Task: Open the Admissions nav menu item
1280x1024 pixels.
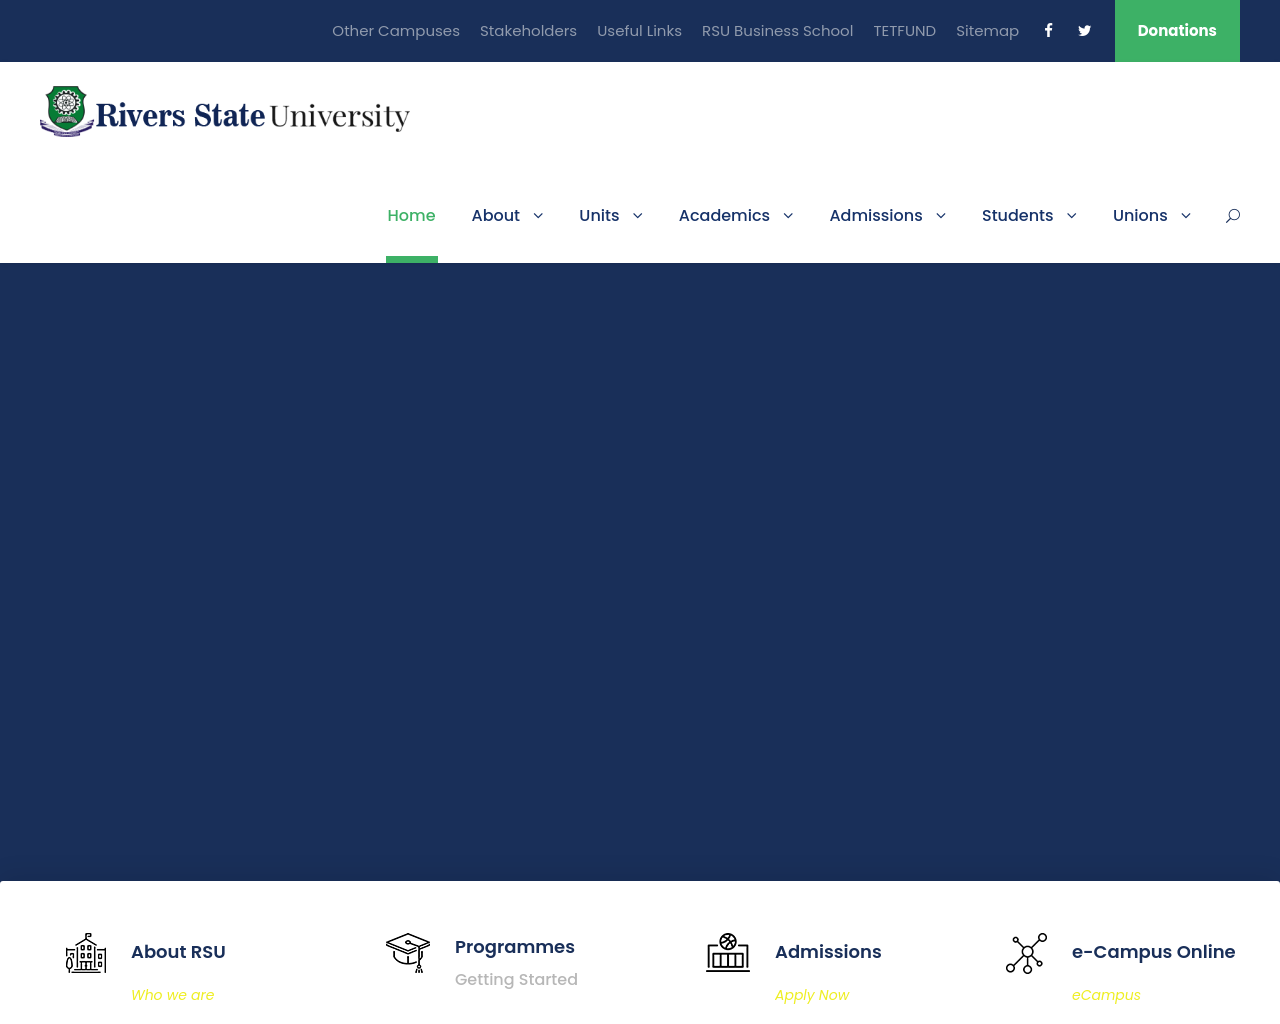Action: click(x=876, y=215)
